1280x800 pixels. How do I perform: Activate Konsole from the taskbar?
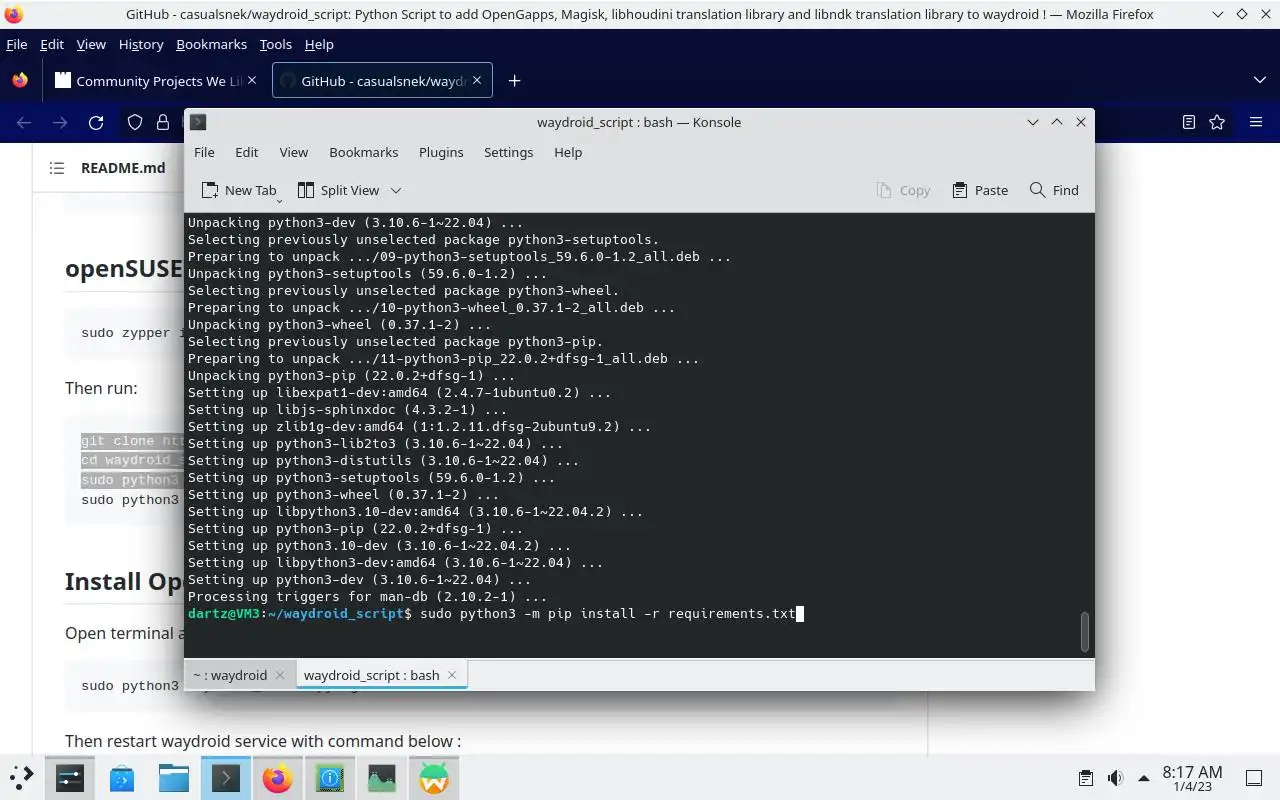[x=226, y=778]
